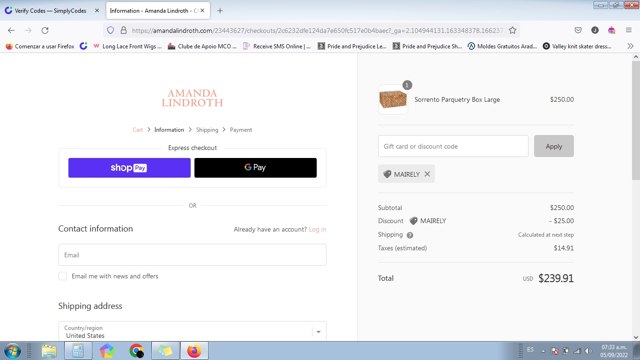Open the Firefox account avatar icon
The width and height of the screenshot is (640, 360).
(x=595, y=30)
